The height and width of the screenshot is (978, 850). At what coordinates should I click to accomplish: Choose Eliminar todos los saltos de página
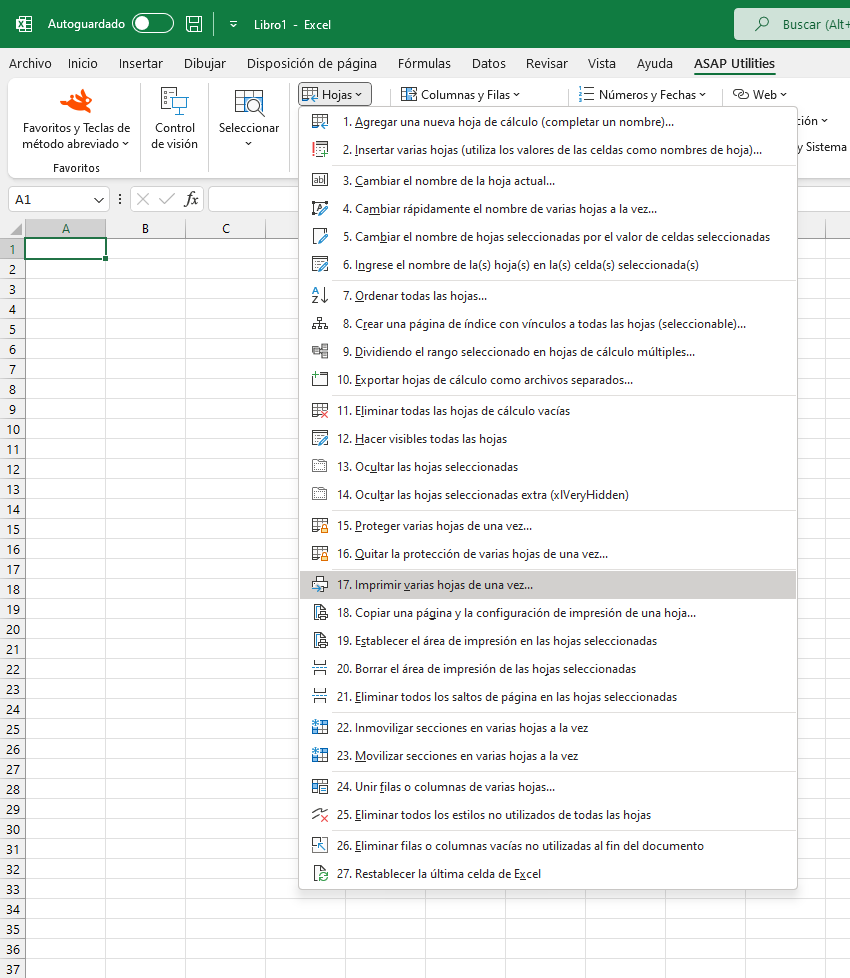pos(548,697)
